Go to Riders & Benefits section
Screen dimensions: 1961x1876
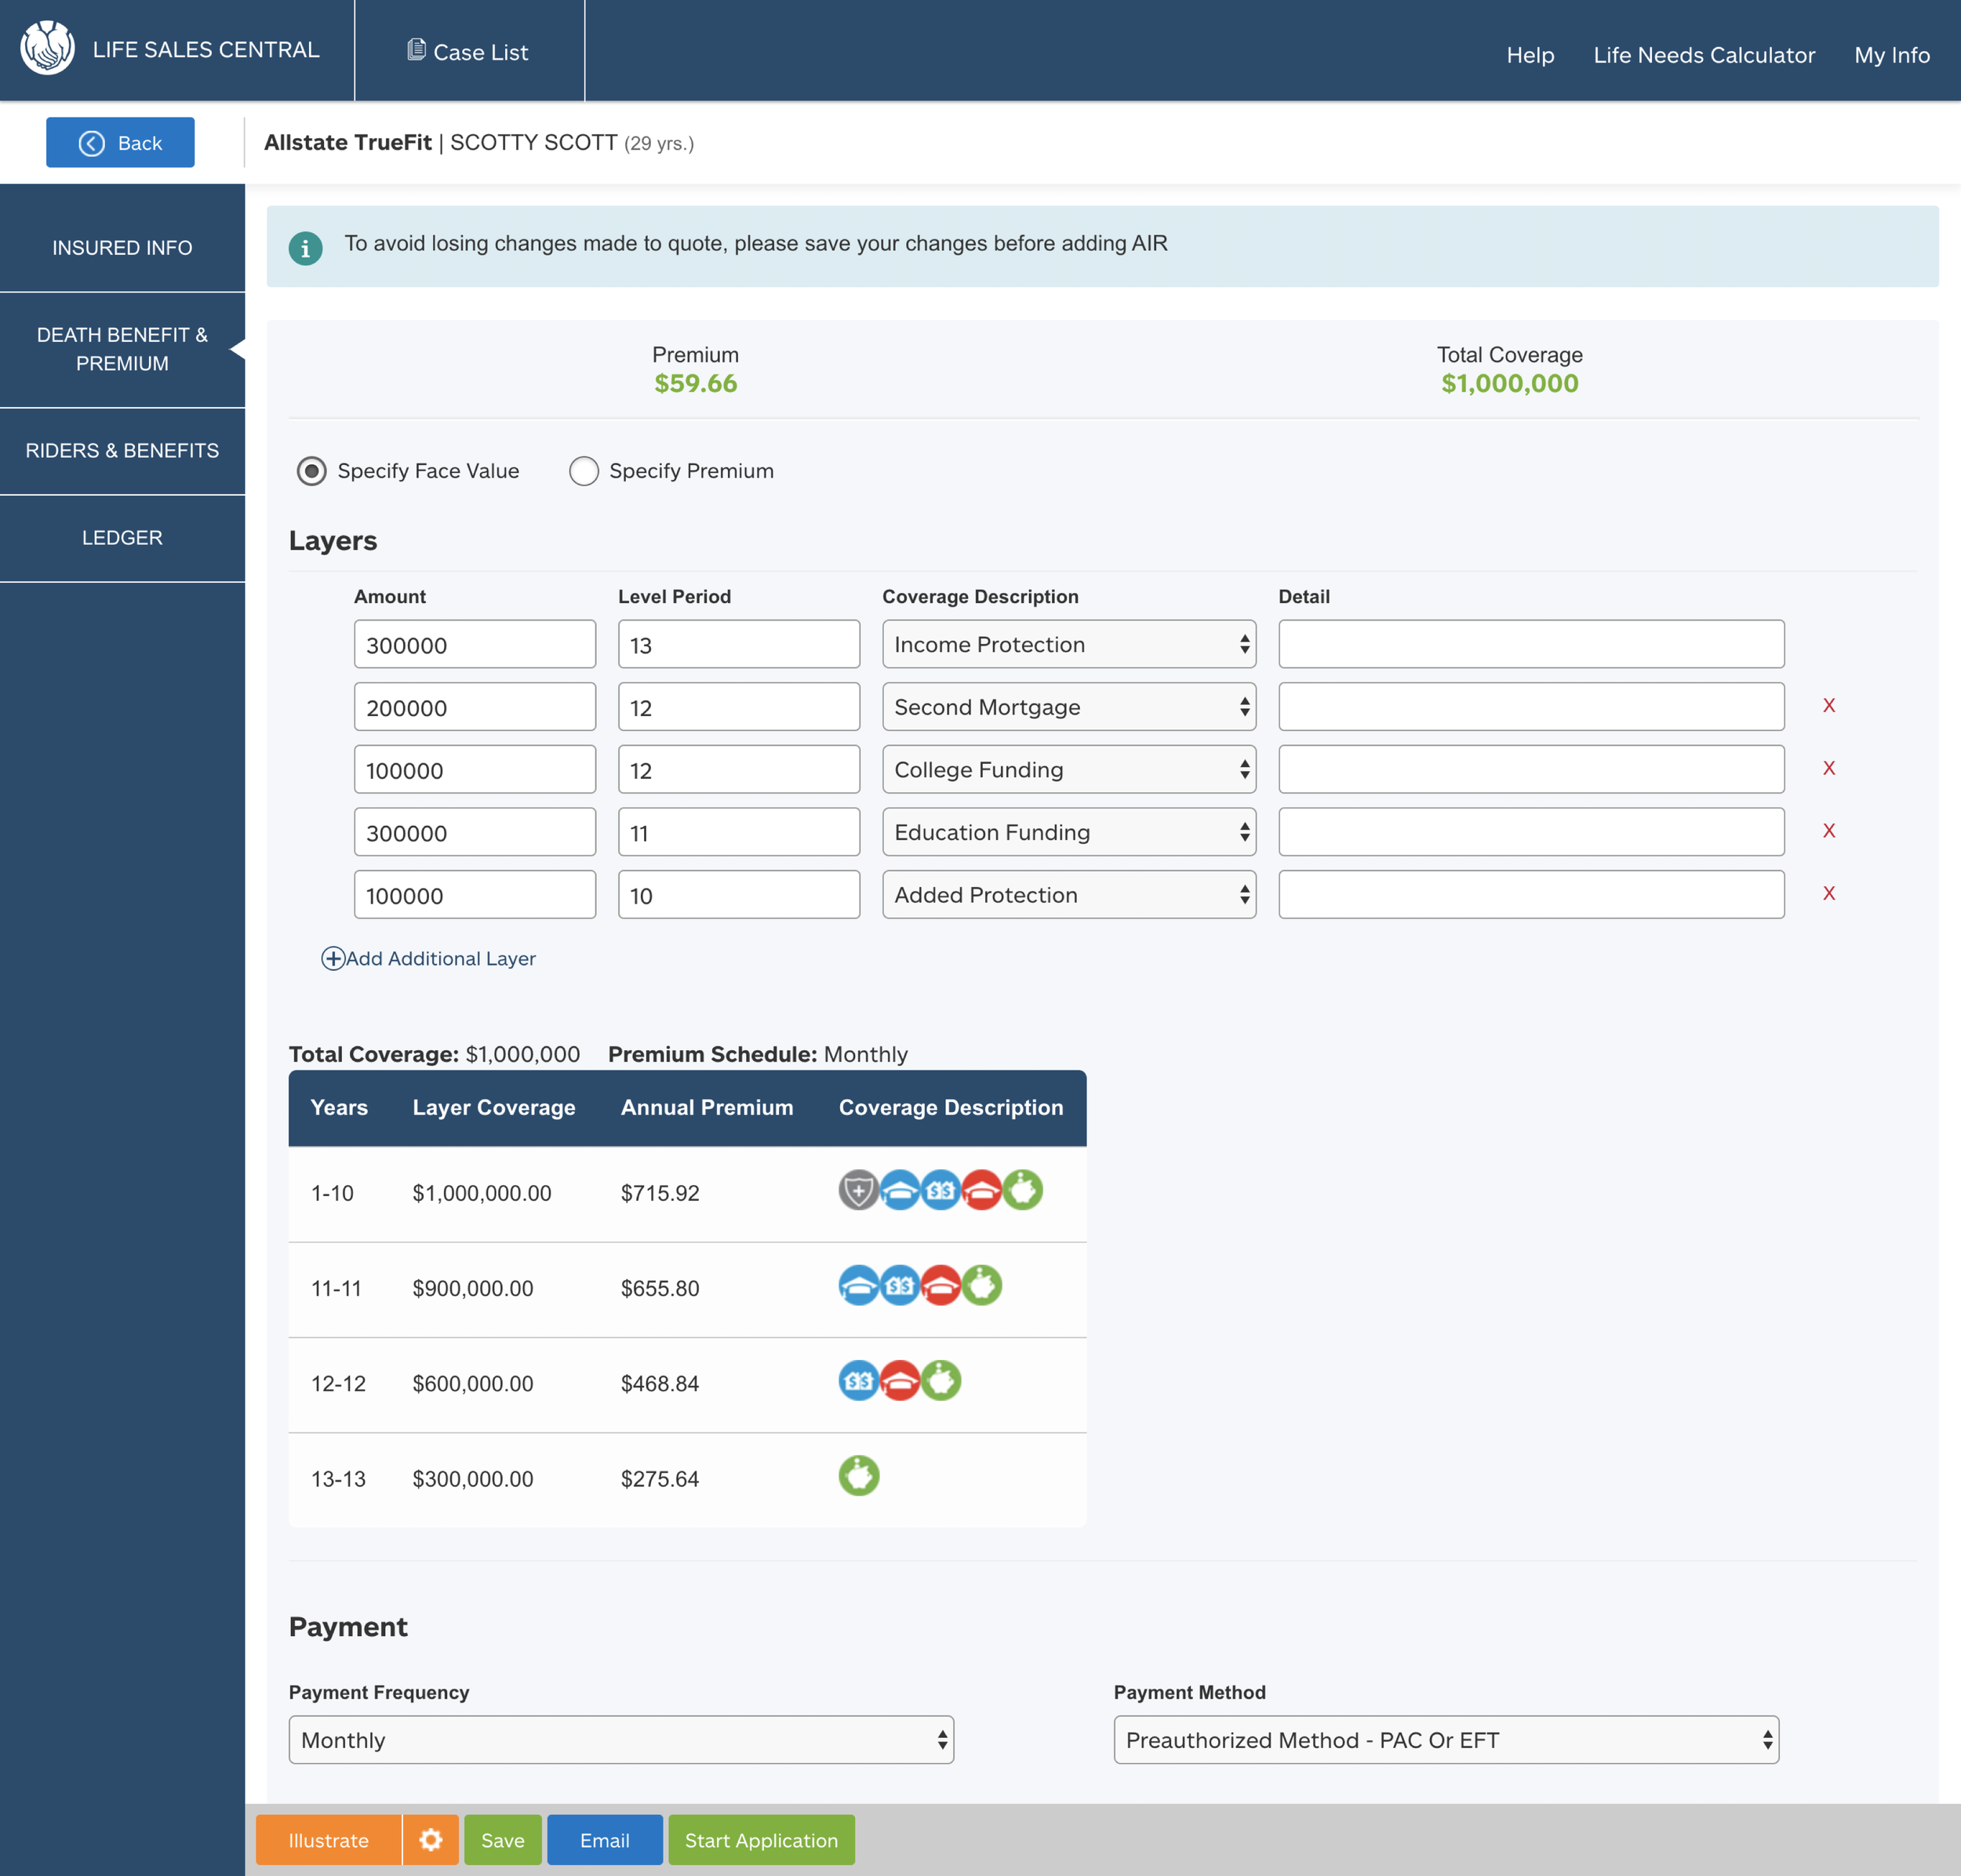tap(122, 451)
